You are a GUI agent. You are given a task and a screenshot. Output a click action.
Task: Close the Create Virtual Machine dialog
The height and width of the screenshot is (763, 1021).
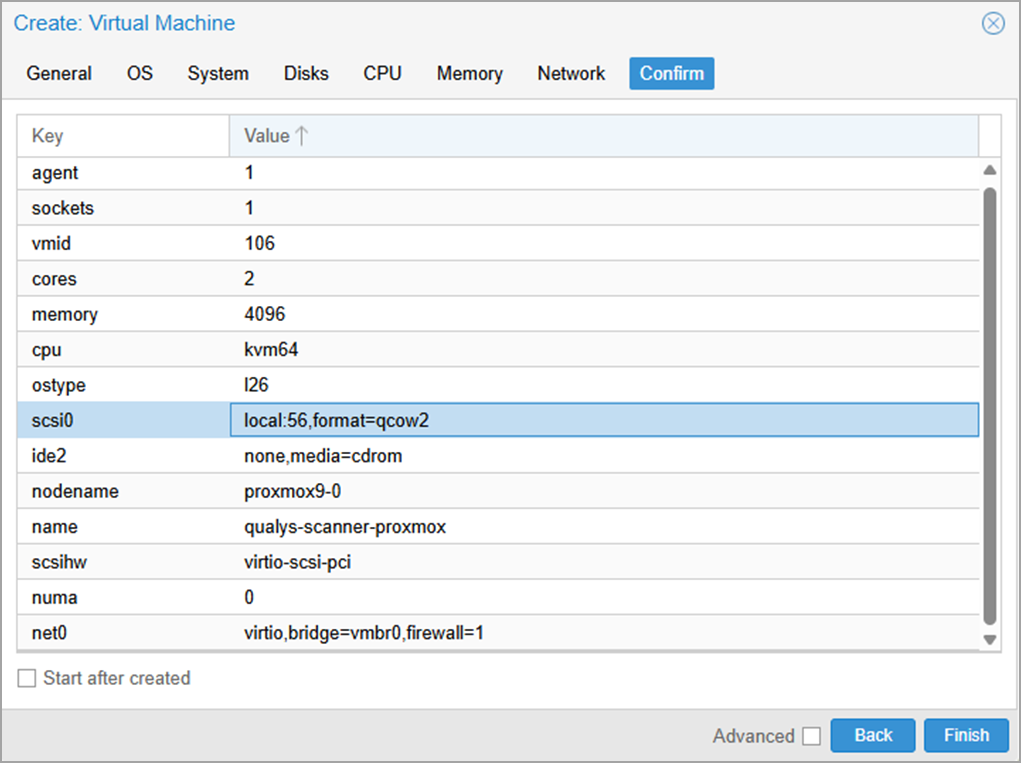(x=992, y=23)
